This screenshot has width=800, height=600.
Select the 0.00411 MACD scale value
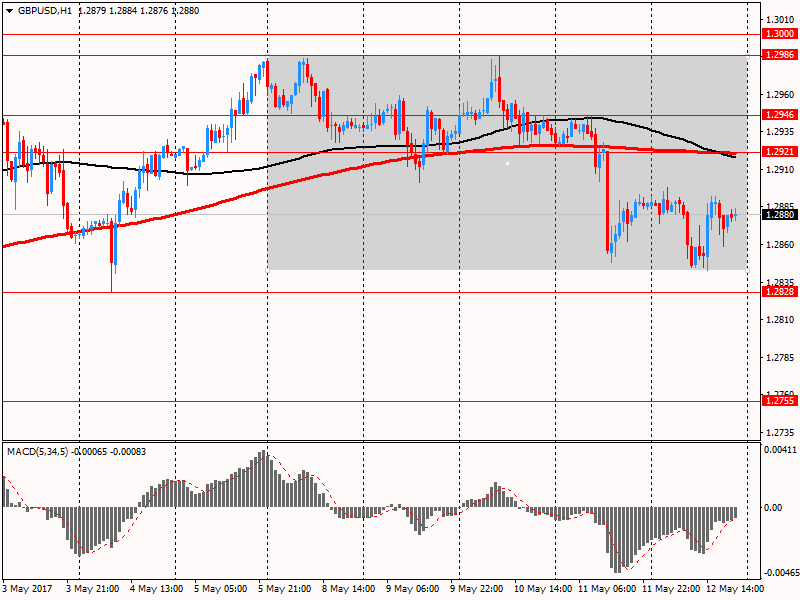pyautogui.click(x=780, y=450)
